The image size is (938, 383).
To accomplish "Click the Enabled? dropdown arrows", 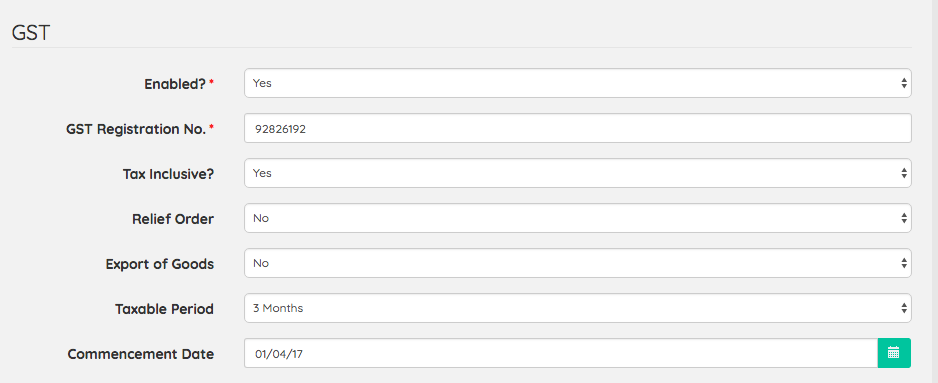I will [904, 83].
